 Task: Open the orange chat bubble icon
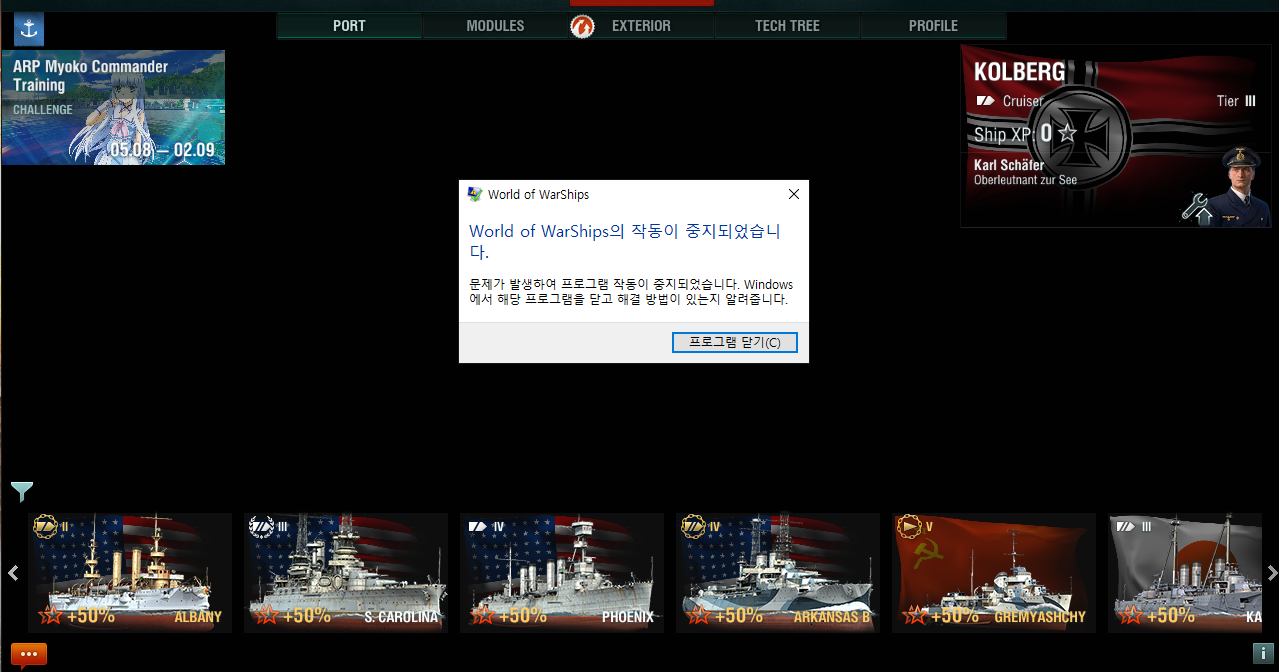click(29, 655)
